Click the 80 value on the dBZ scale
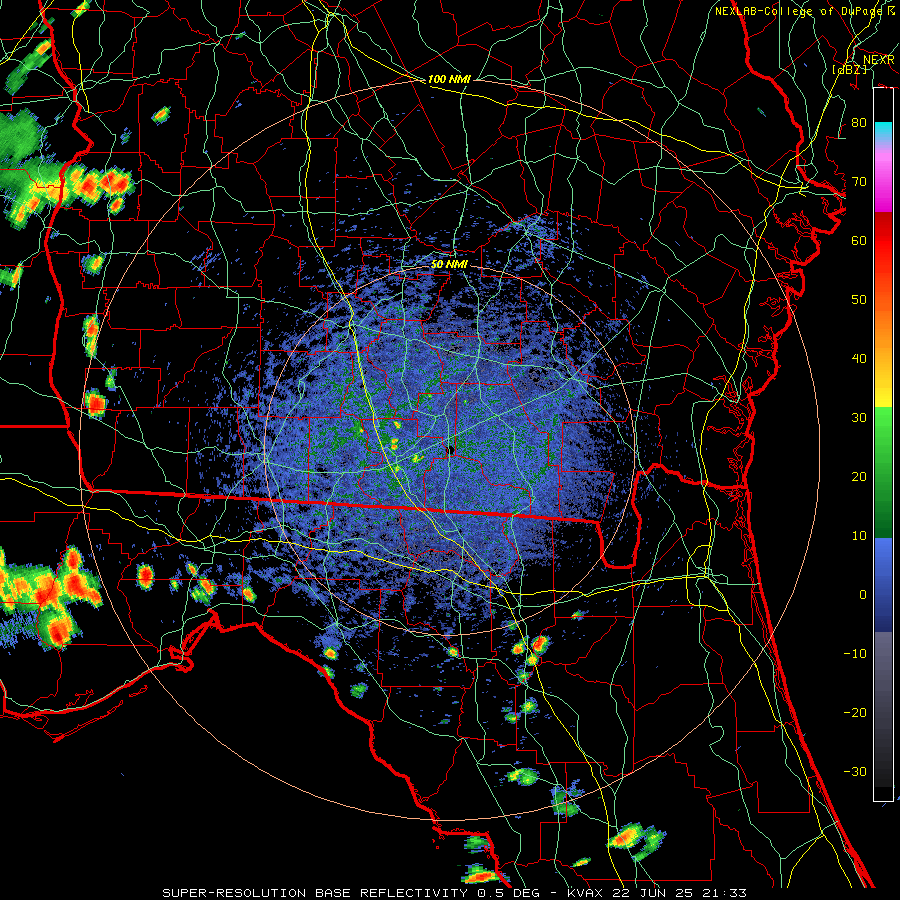 click(x=859, y=123)
